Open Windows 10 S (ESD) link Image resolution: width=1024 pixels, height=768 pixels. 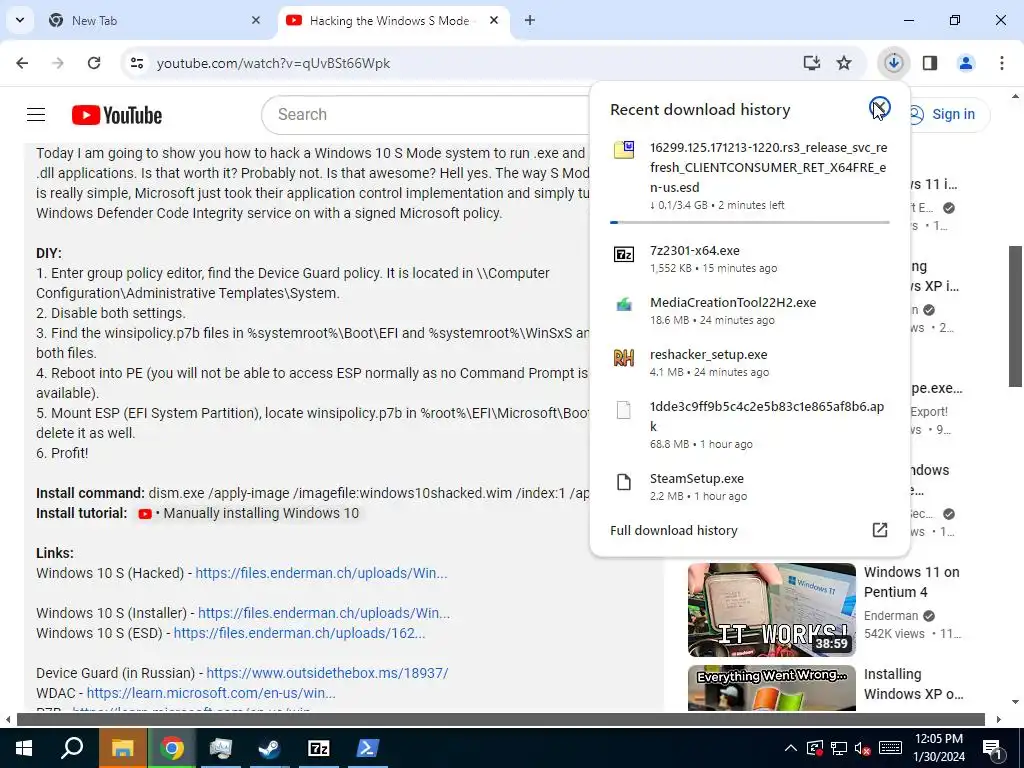[299, 633]
